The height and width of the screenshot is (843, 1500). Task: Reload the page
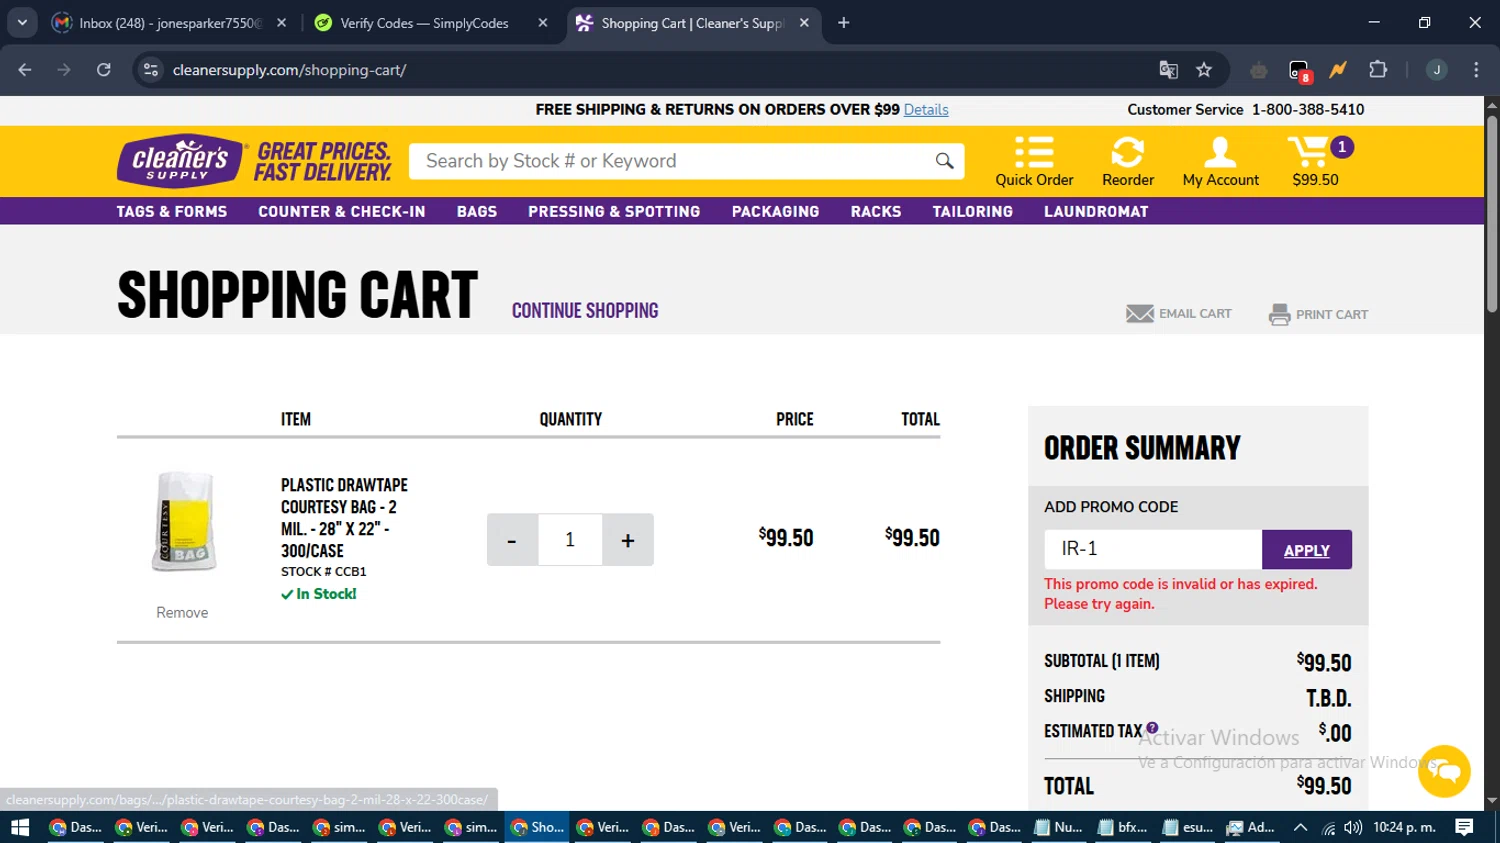click(x=103, y=70)
